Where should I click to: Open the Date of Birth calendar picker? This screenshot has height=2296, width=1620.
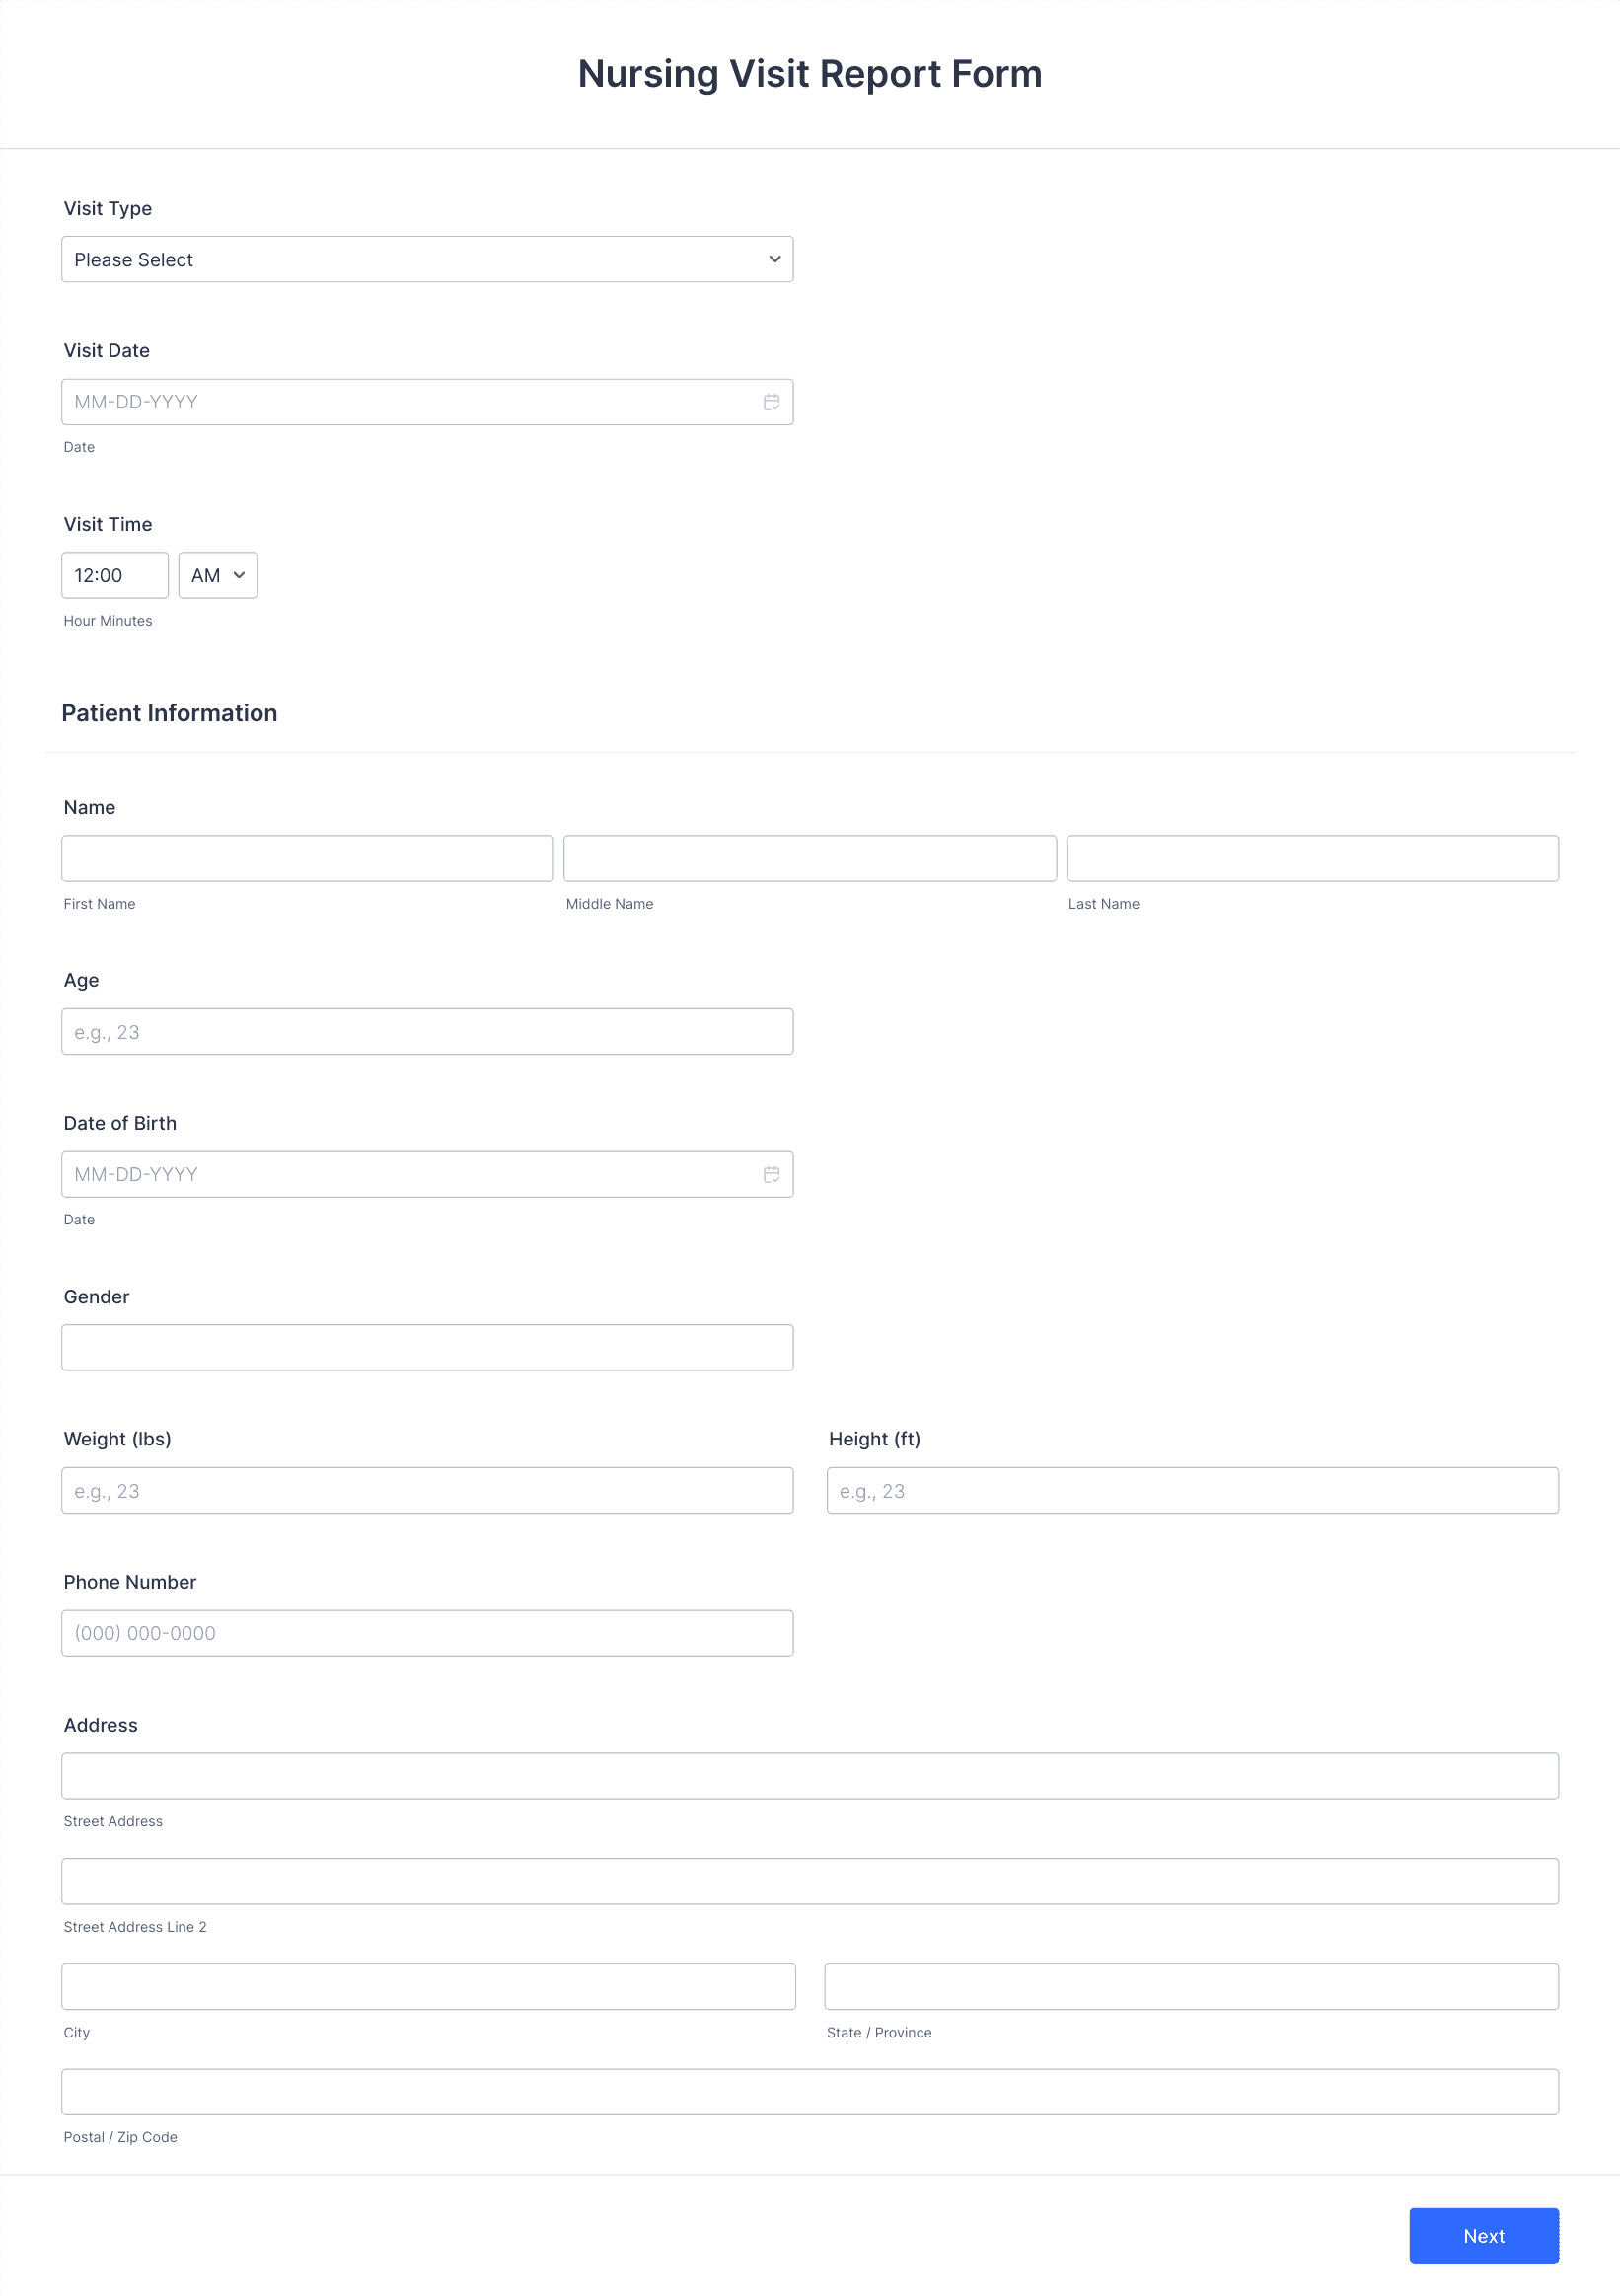tap(771, 1174)
